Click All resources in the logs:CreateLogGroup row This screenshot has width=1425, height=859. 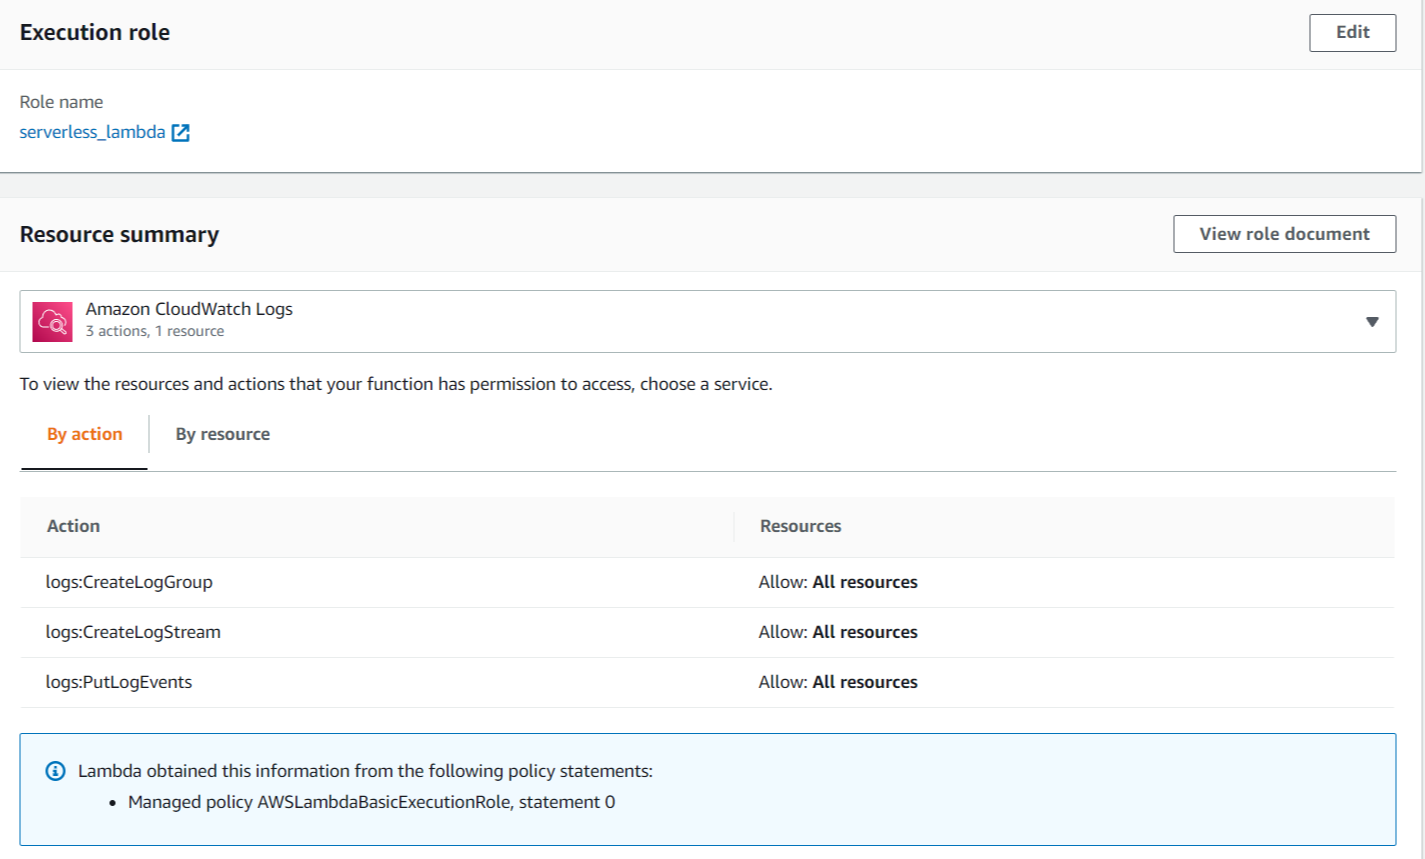coord(865,582)
